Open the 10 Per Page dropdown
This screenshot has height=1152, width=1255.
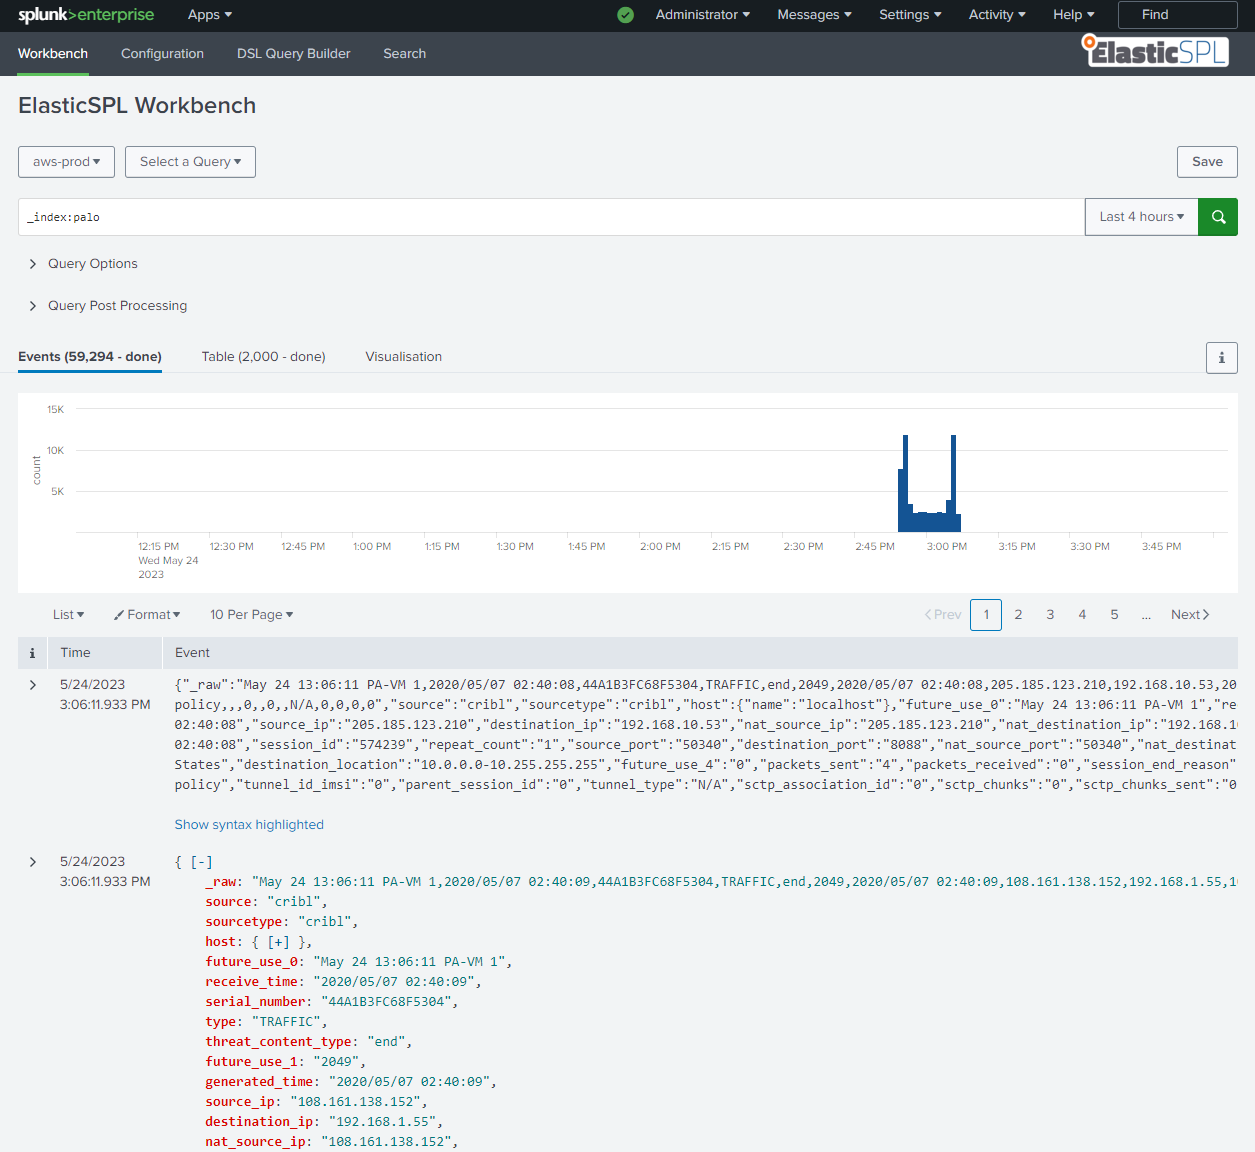[x=251, y=614]
